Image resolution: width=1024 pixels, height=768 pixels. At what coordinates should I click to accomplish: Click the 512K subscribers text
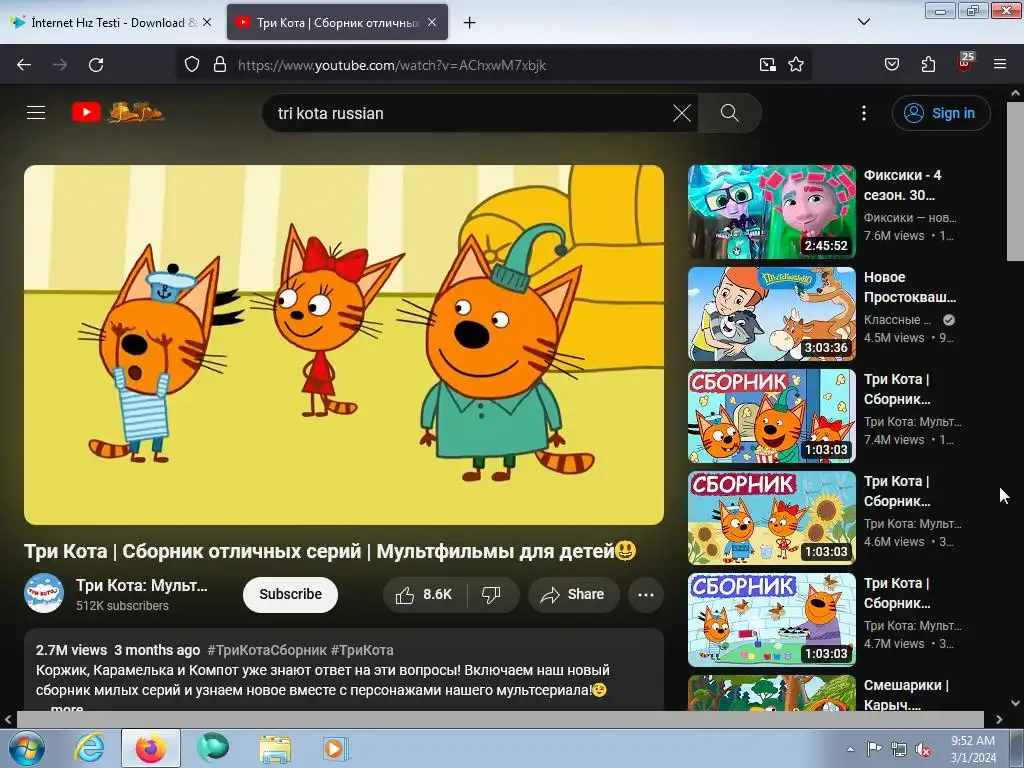(122, 606)
